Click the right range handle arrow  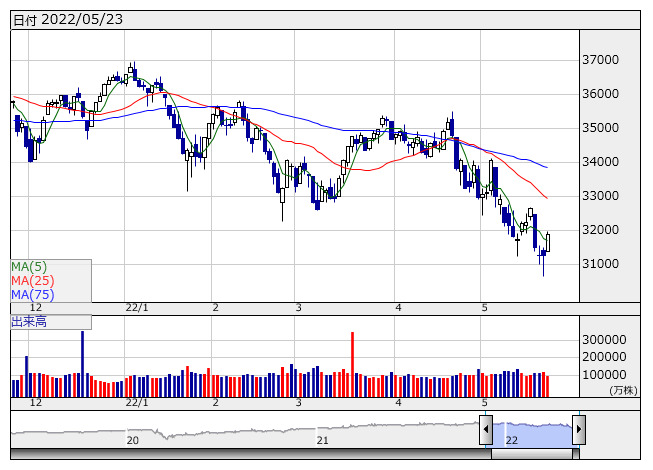(x=579, y=429)
